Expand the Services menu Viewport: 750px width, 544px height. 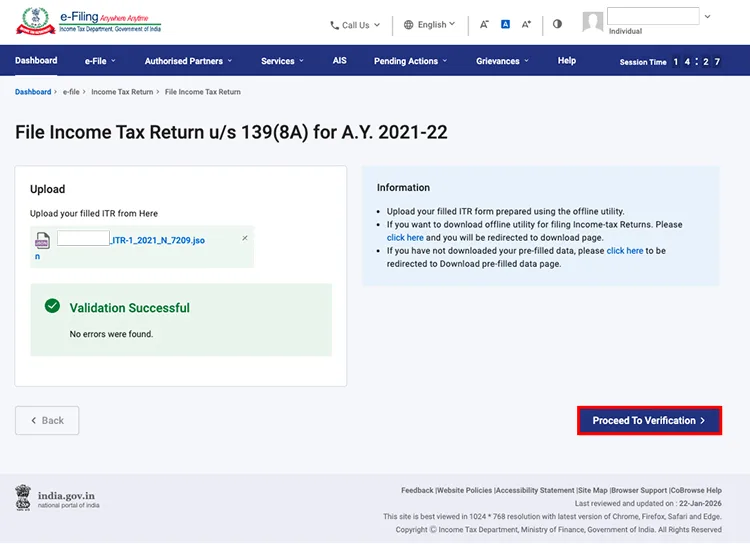point(282,61)
